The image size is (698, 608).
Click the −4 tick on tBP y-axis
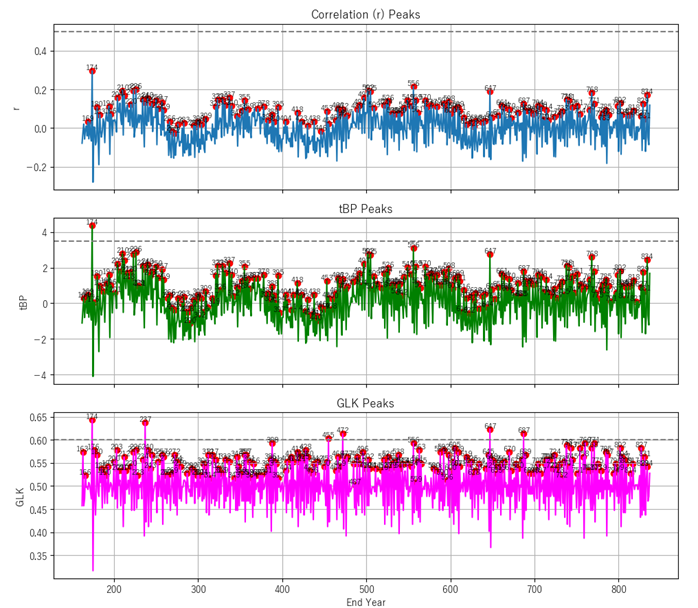point(41,375)
